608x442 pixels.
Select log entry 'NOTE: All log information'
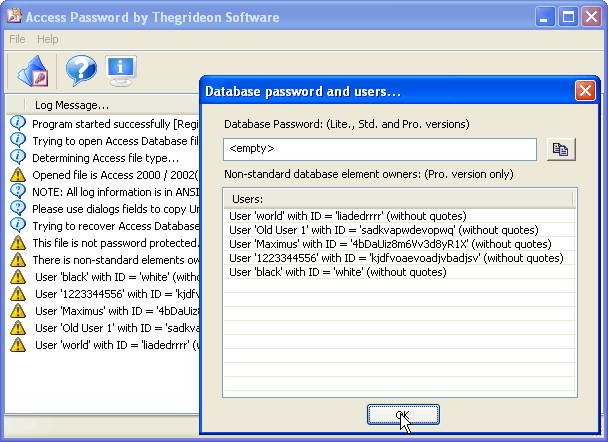pyautogui.click(x=103, y=192)
